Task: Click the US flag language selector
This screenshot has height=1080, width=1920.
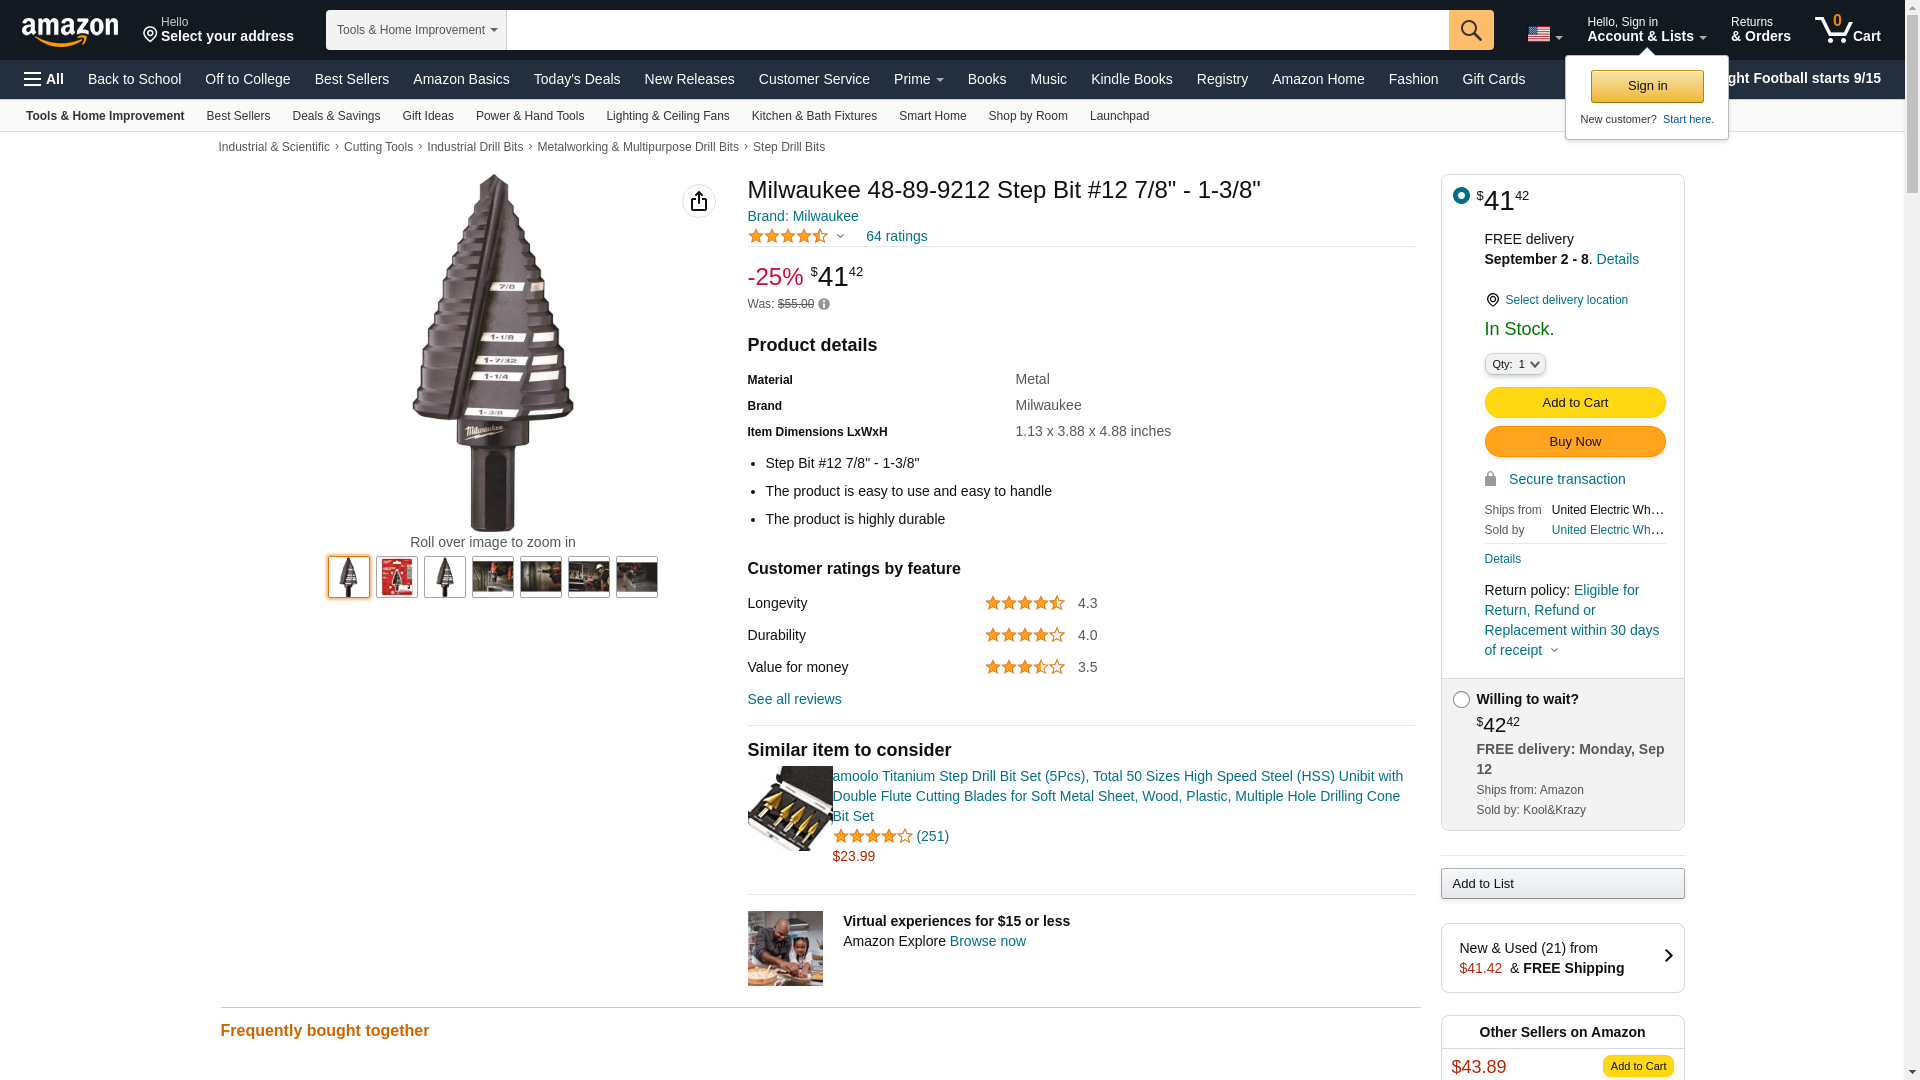Action: (x=1544, y=34)
